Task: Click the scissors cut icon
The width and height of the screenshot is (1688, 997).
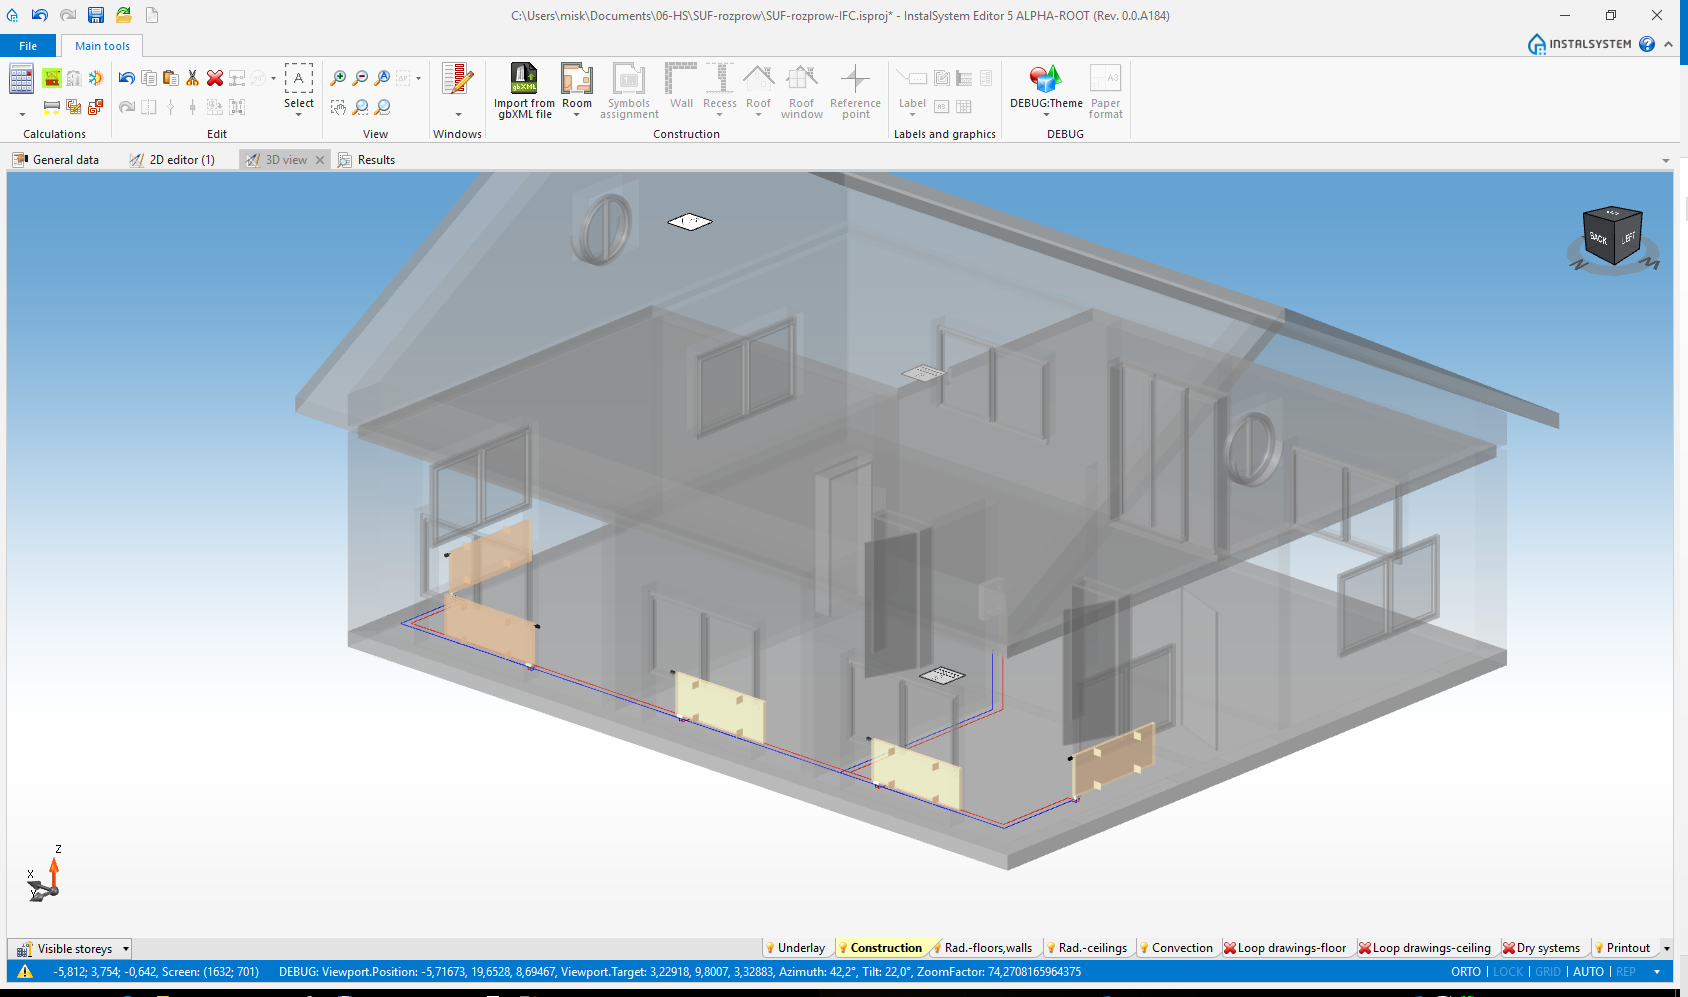Action: (x=192, y=78)
